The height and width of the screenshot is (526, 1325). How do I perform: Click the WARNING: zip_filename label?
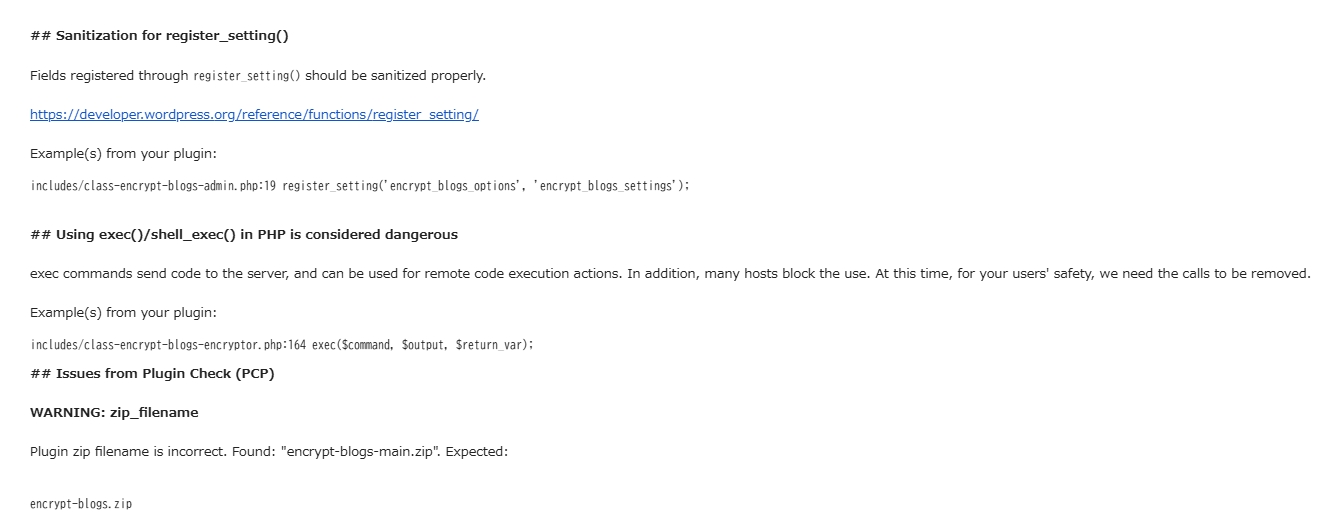point(114,413)
